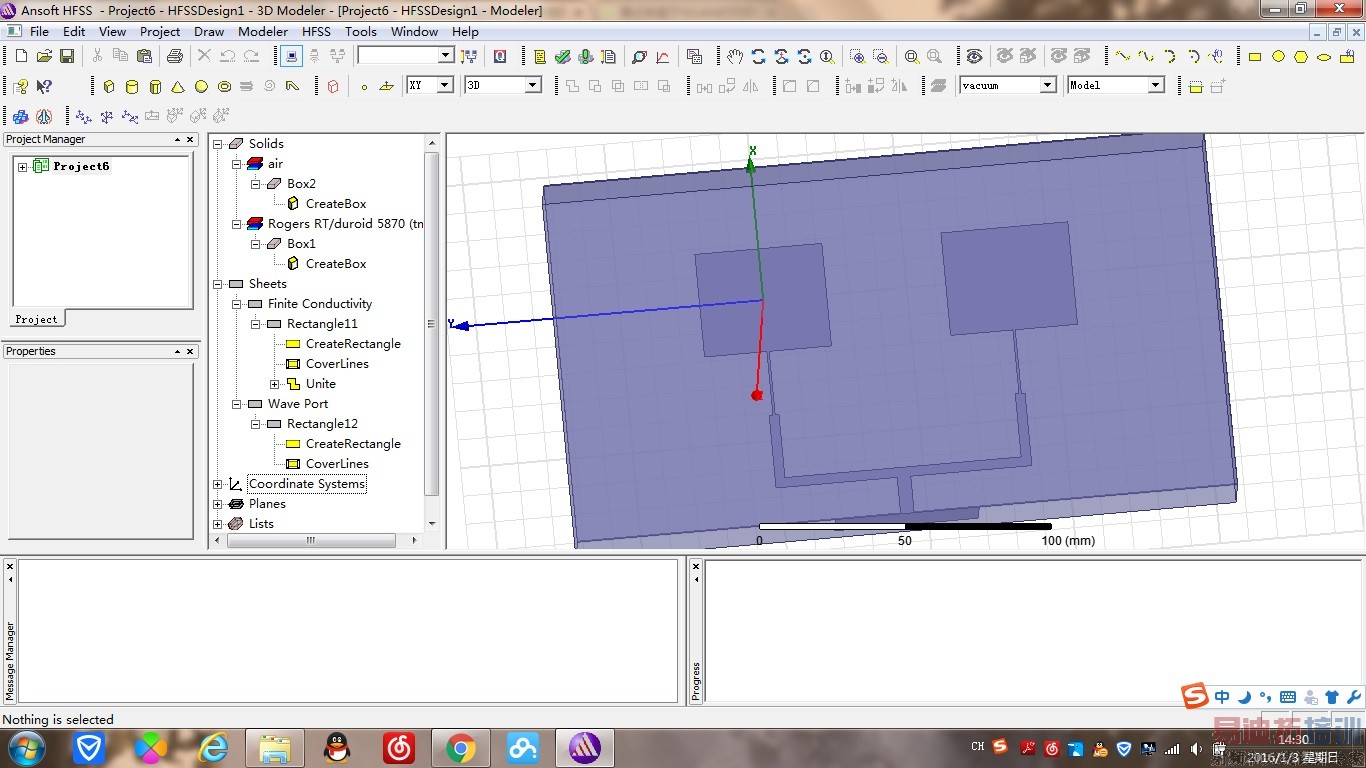Select the Draw Box tool
This screenshot has width=1366, height=768.
[109, 87]
